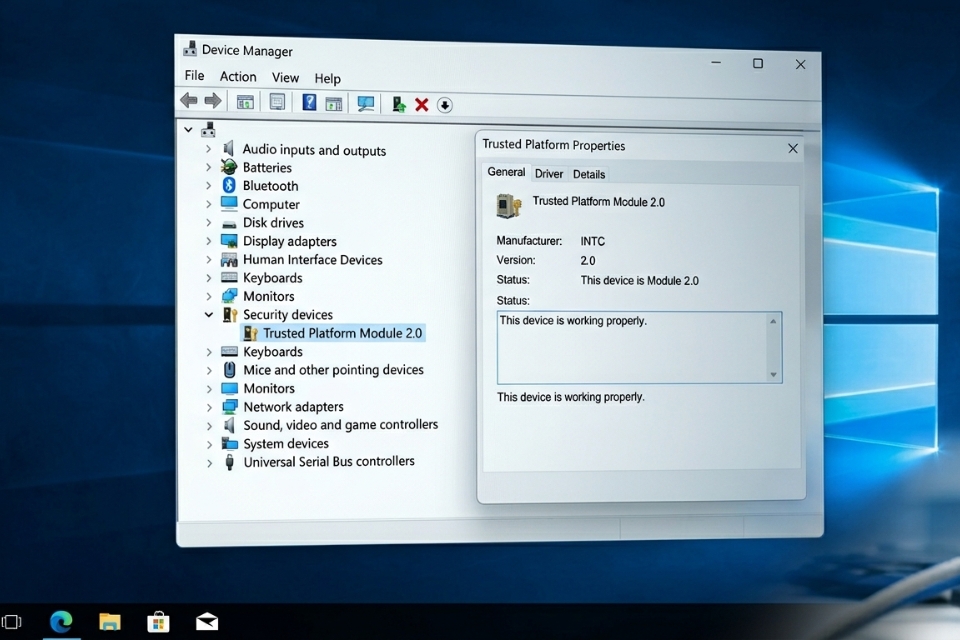960x640 pixels.
Task: Click the device status box scroll-down arrow
Action: pyautogui.click(x=773, y=374)
